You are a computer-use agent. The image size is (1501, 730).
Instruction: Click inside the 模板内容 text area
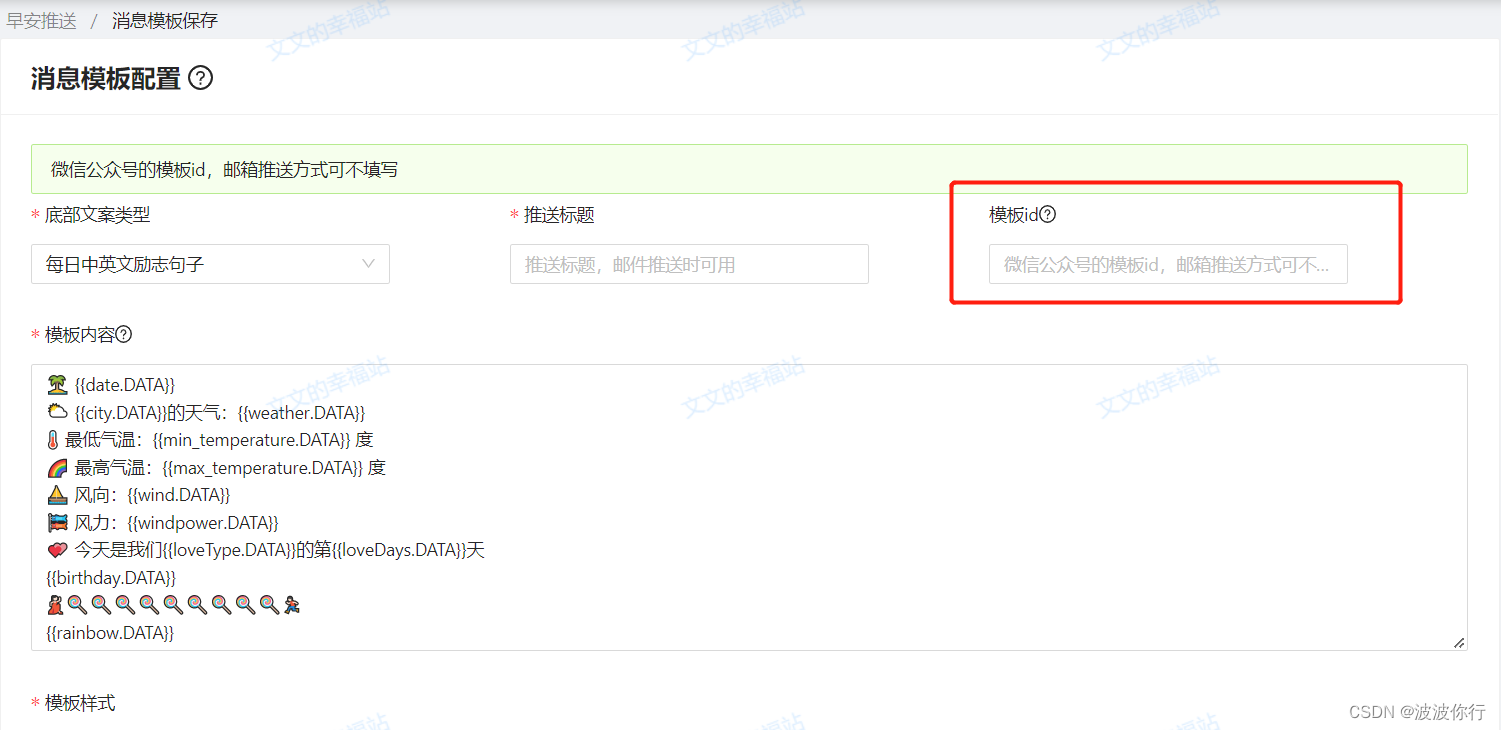tap(749, 507)
